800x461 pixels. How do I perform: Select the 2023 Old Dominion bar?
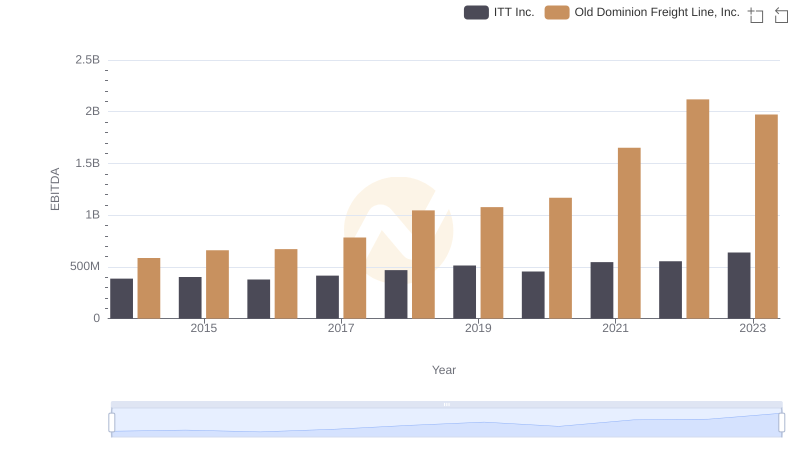click(x=766, y=217)
